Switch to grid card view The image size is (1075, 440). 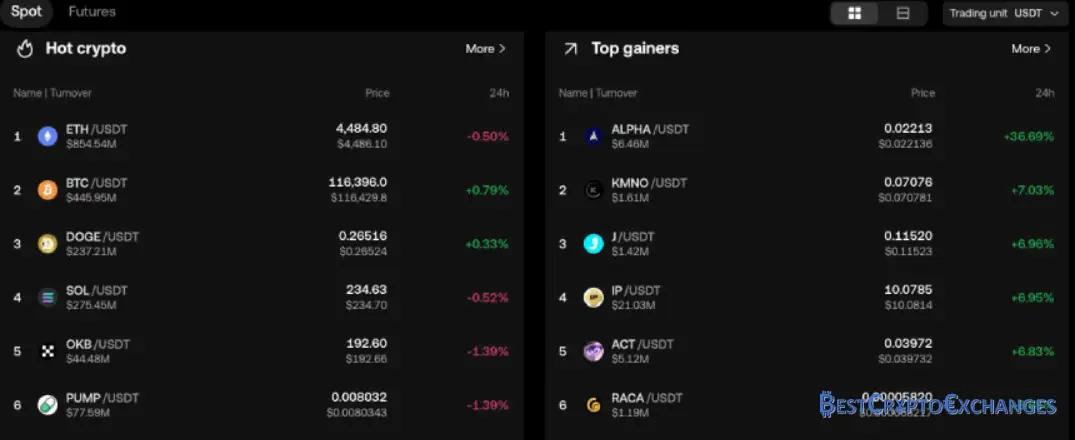pos(854,13)
